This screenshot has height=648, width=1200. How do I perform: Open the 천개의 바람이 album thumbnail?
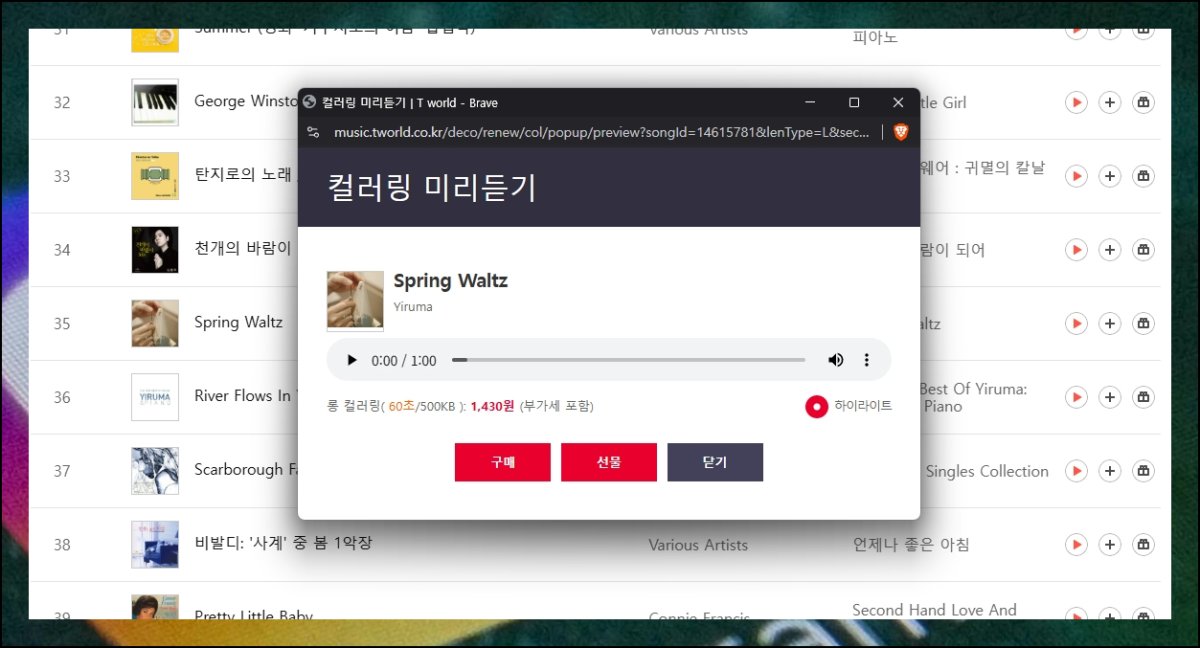pos(155,249)
